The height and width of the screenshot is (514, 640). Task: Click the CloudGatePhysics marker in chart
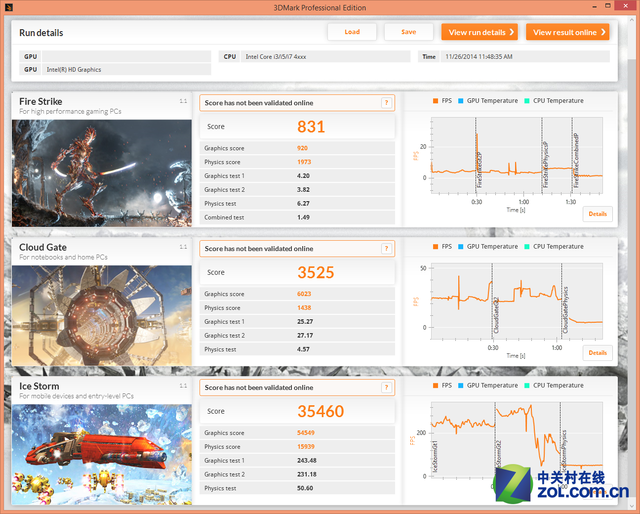pyautogui.click(x=566, y=310)
